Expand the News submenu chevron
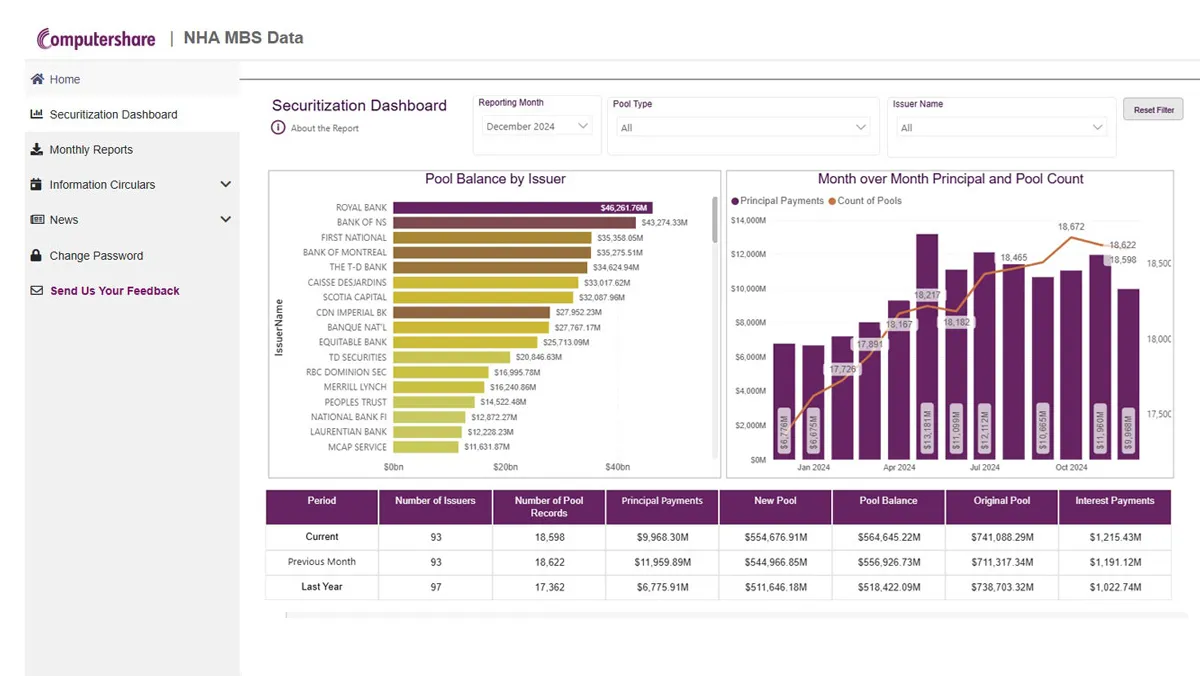The image size is (1200, 676). [225, 220]
